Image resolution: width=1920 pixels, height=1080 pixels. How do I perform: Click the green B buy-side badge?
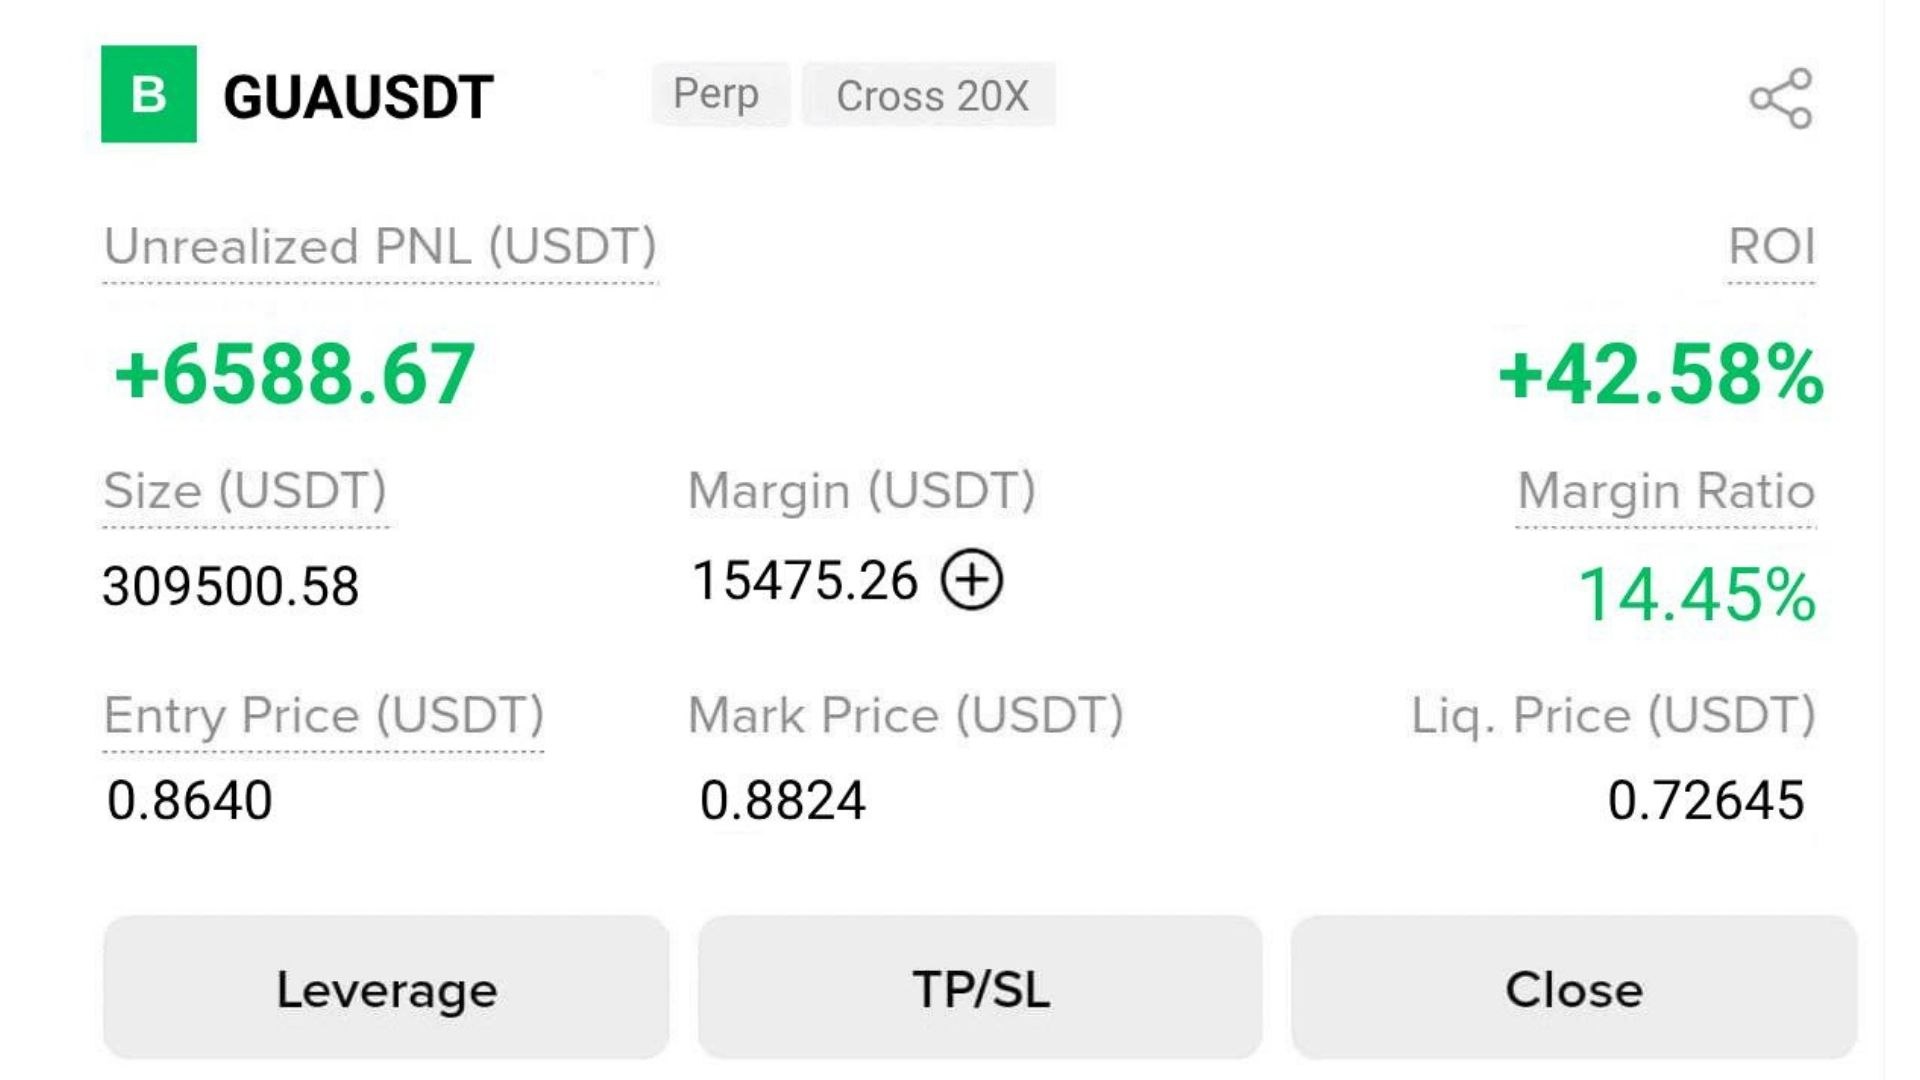149,94
